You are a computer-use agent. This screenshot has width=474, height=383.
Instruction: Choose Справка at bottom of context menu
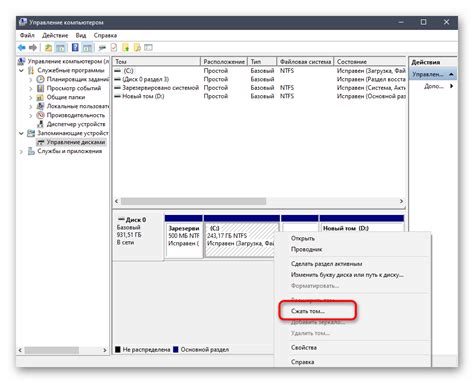303,362
